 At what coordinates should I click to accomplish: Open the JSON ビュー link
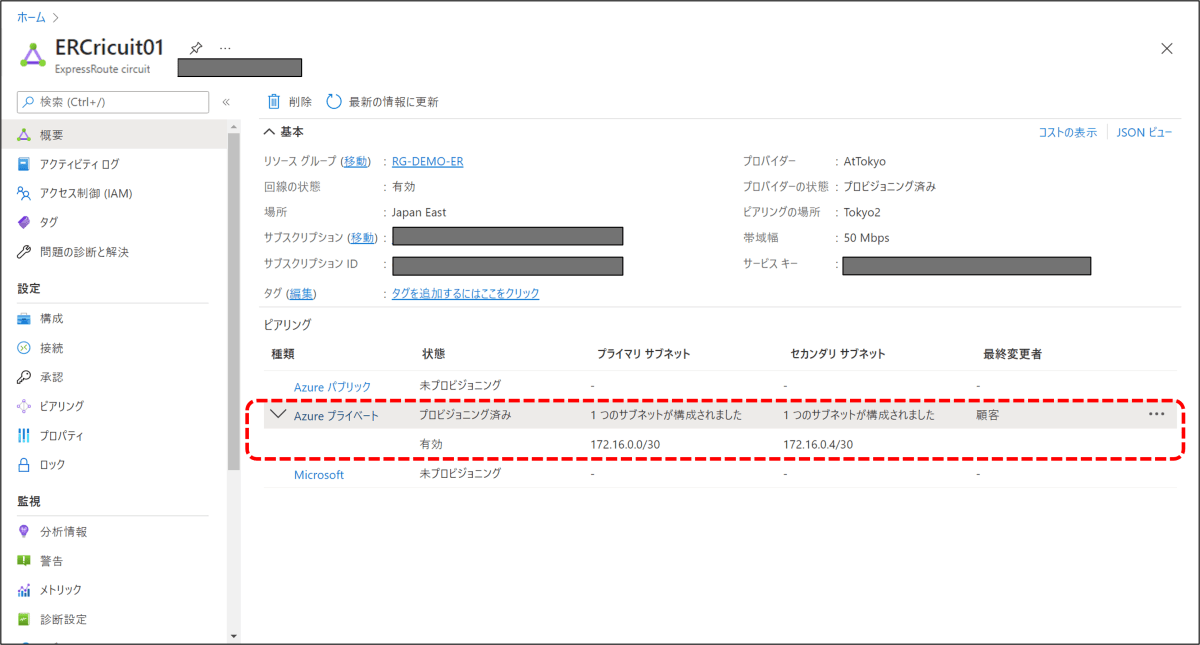(x=1145, y=132)
